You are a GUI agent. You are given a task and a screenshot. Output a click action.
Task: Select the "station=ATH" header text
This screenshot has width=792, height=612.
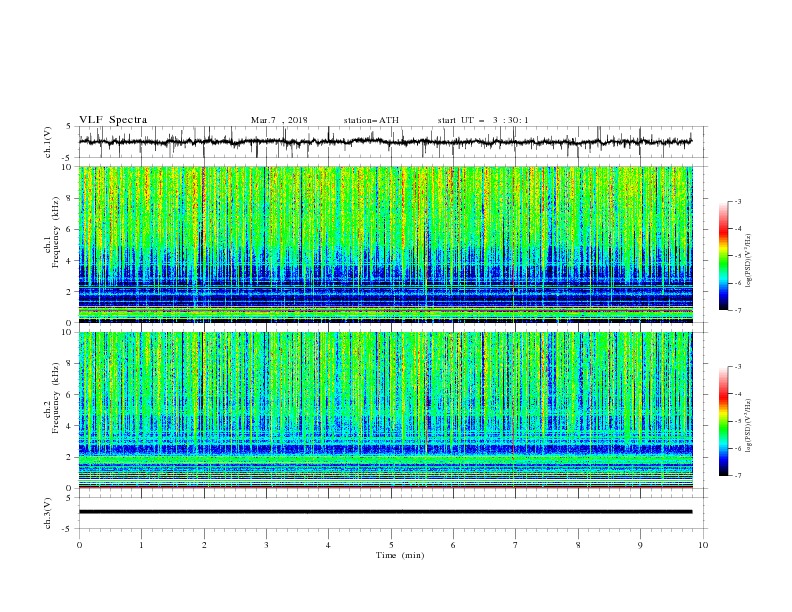371,120
